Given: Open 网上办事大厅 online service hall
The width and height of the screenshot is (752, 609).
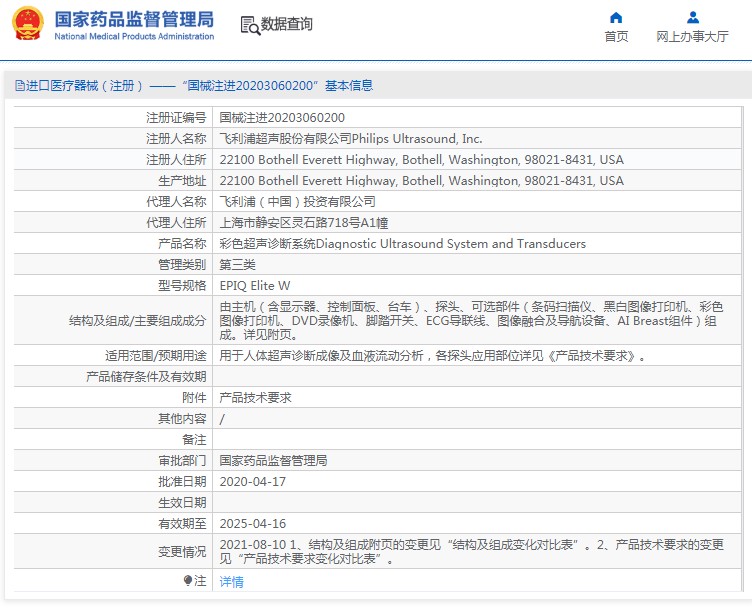Looking at the screenshot, I should pyautogui.click(x=692, y=36).
